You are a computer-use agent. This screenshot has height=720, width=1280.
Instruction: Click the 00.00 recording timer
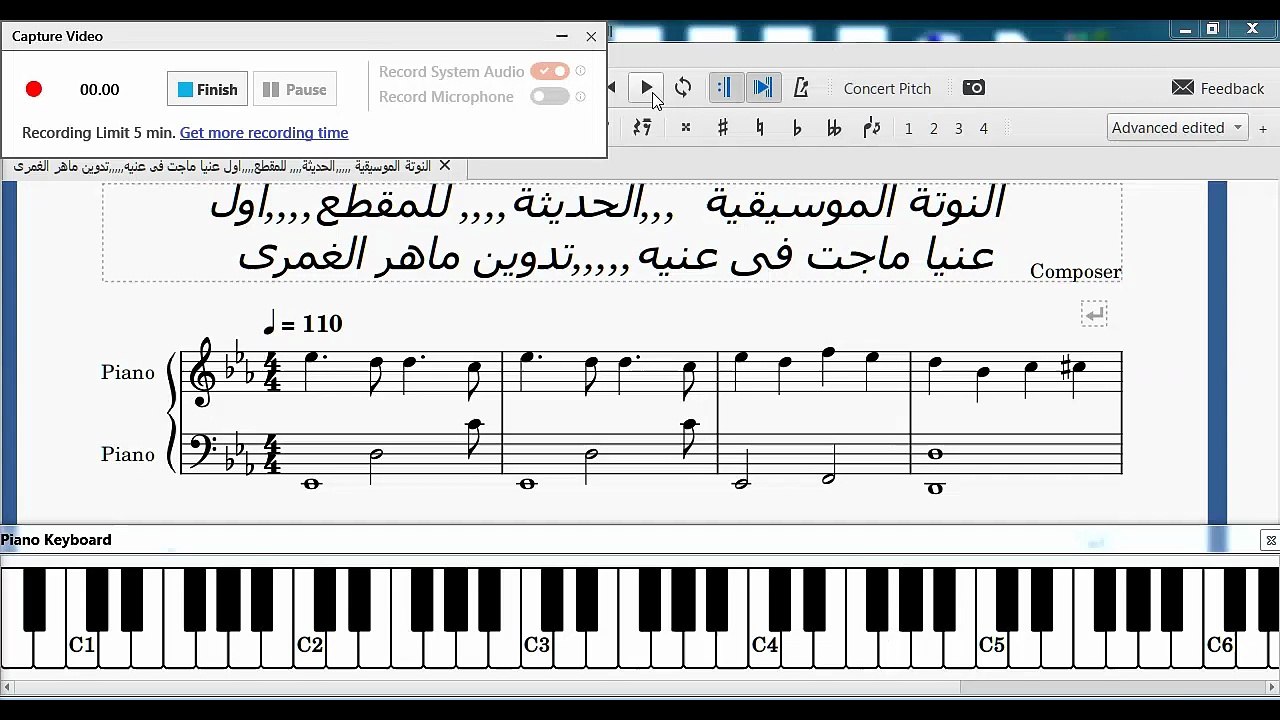(x=99, y=89)
